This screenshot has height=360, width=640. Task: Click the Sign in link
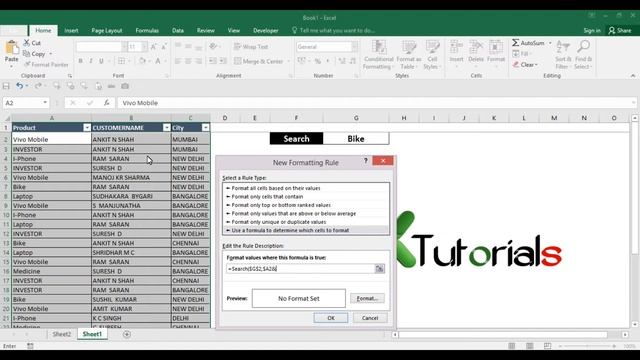coord(591,30)
